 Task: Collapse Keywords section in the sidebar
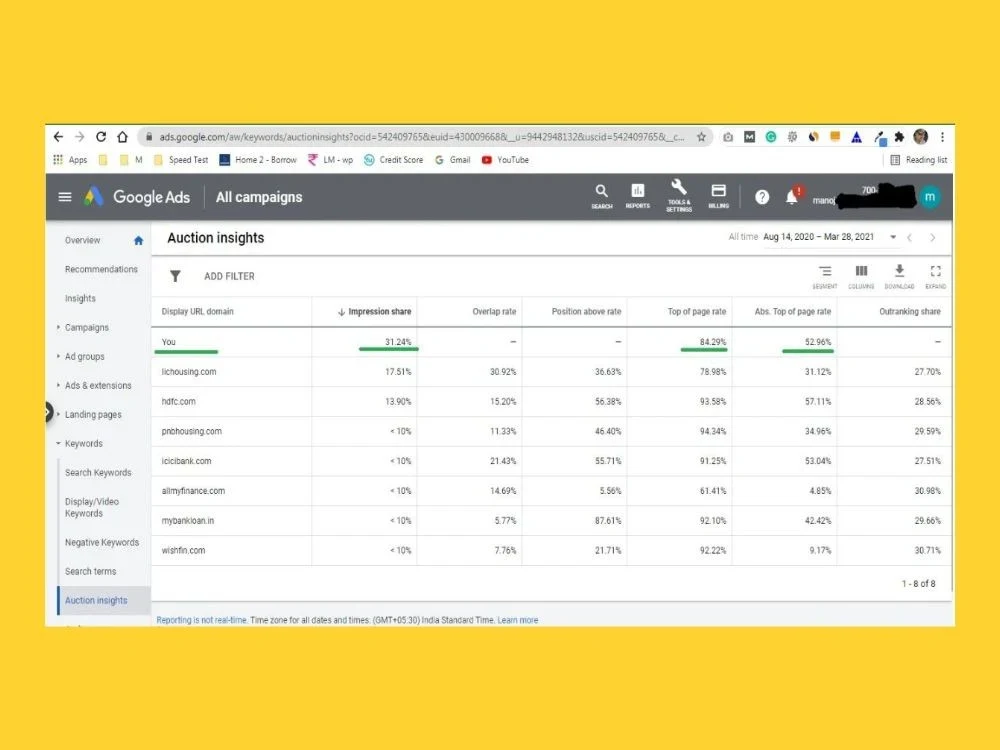click(x=84, y=443)
